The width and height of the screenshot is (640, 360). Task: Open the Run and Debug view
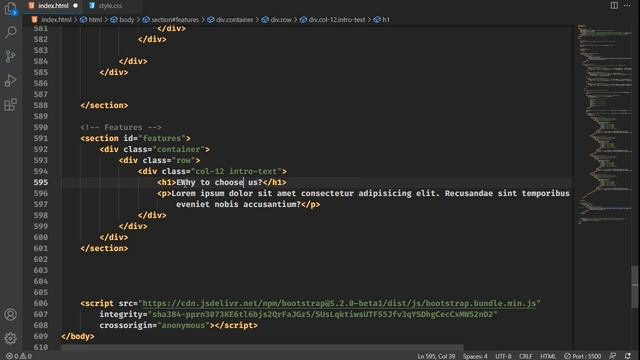tap(11, 80)
